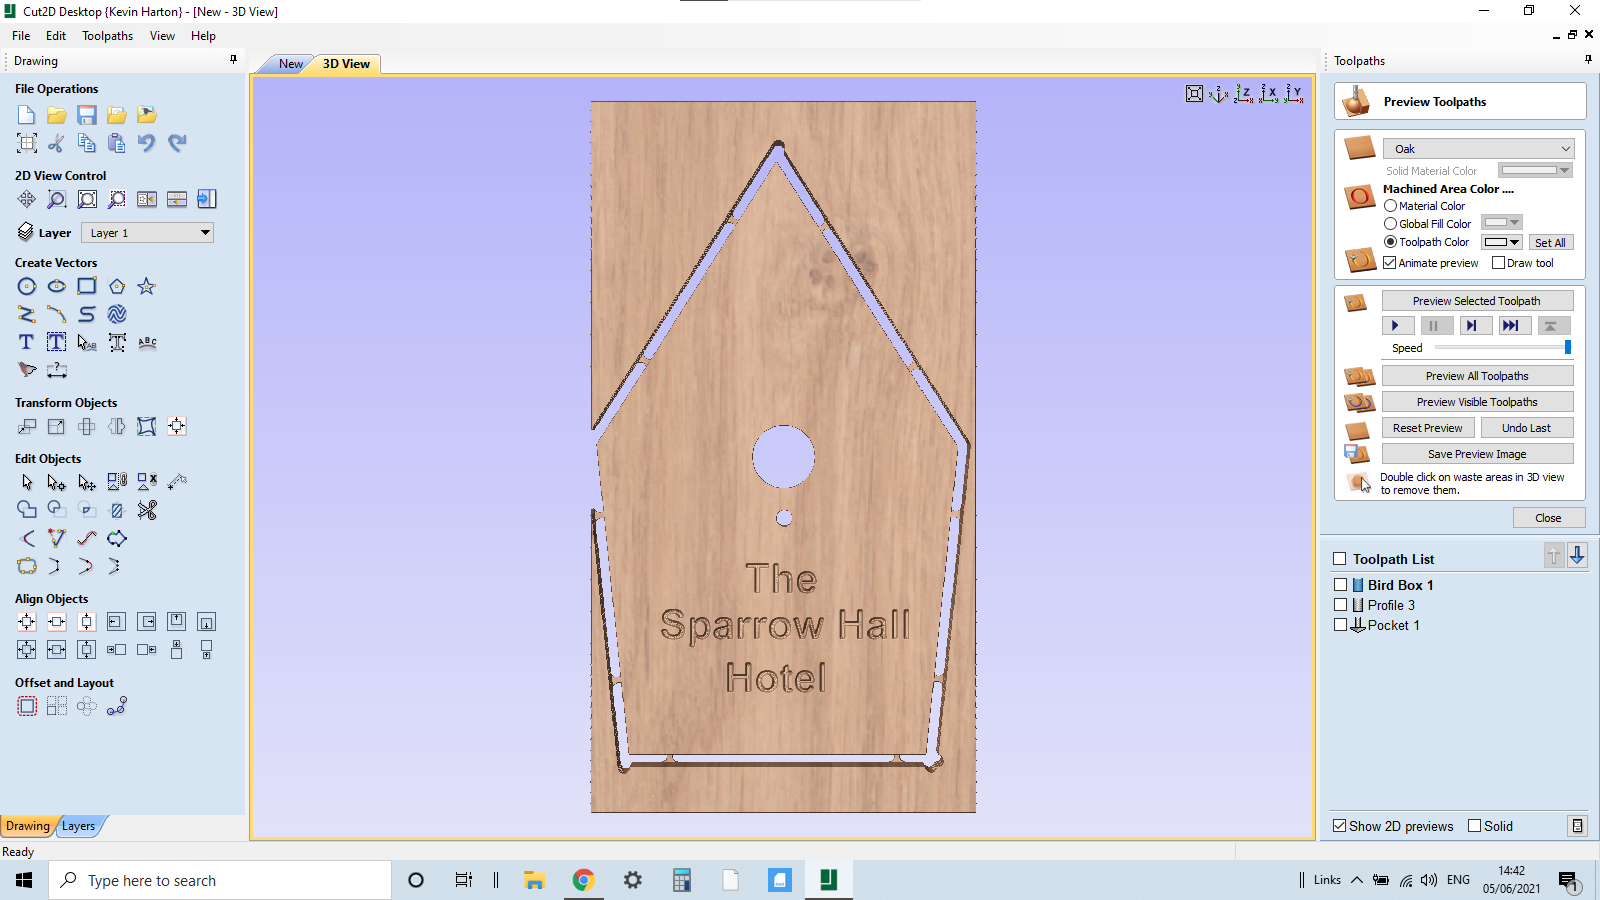This screenshot has width=1600, height=900.
Task: Select the Draw Rectangle tool
Action: tap(86, 286)
